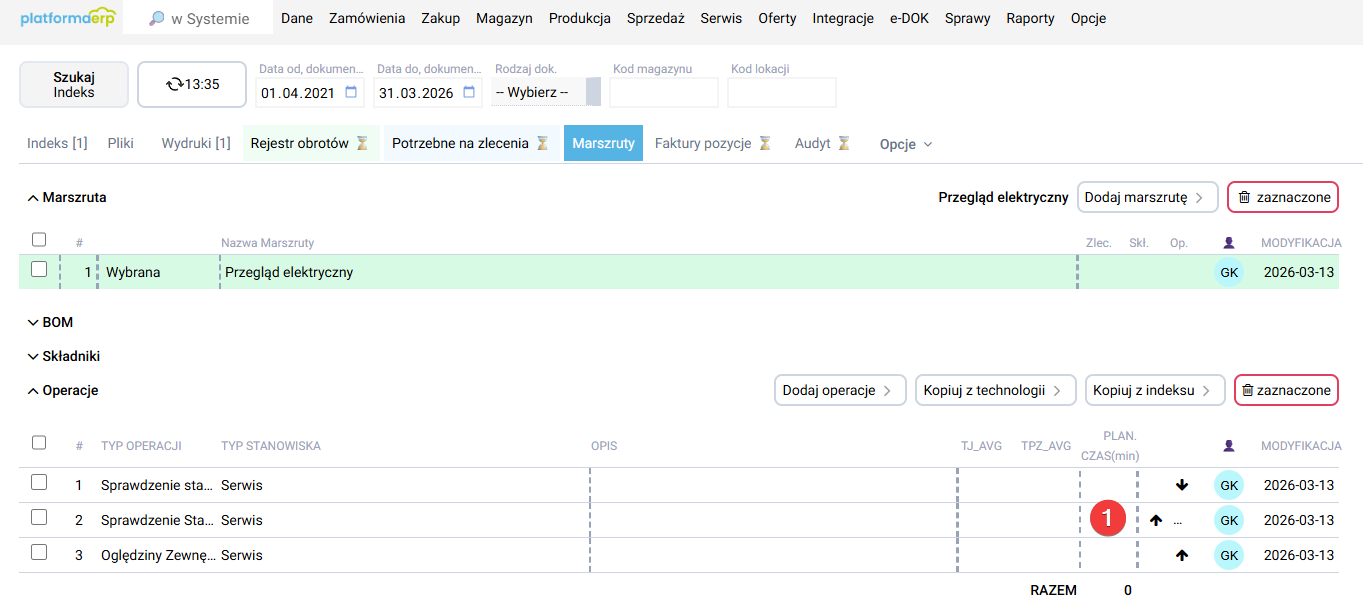Open the 'Rodzaj dok.' Wybierz dropdown
This screenshot has width=1363, height=606.
click(540, 91)
